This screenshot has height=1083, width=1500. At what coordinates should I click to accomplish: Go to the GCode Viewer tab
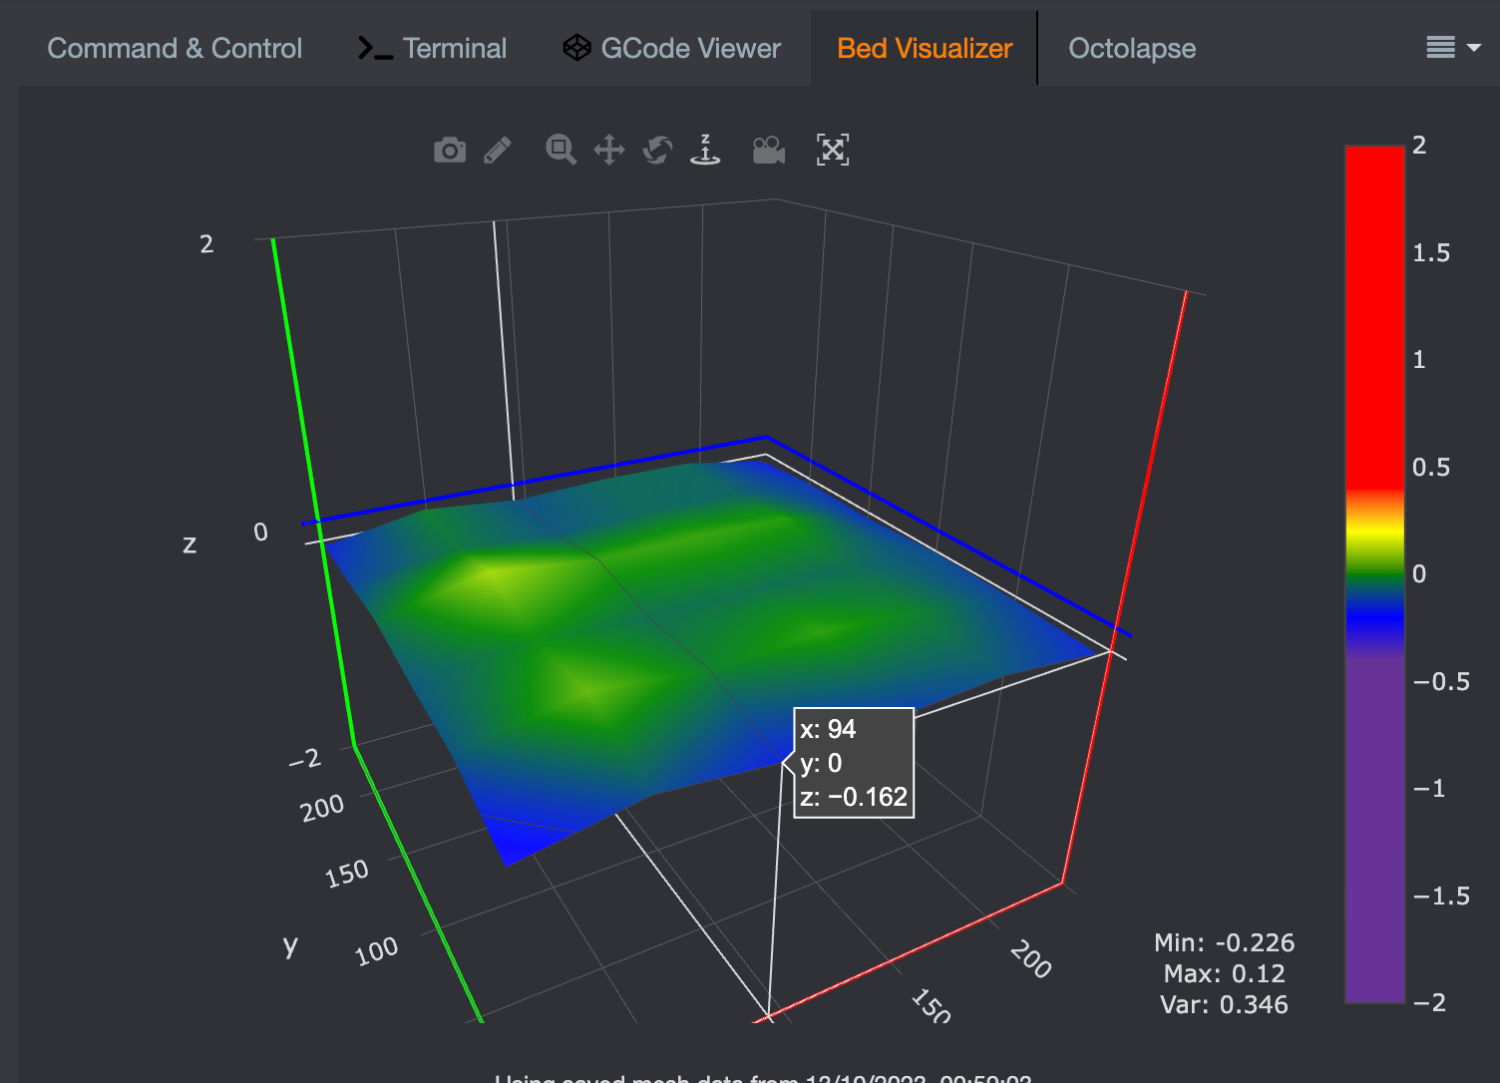(671, 48)
